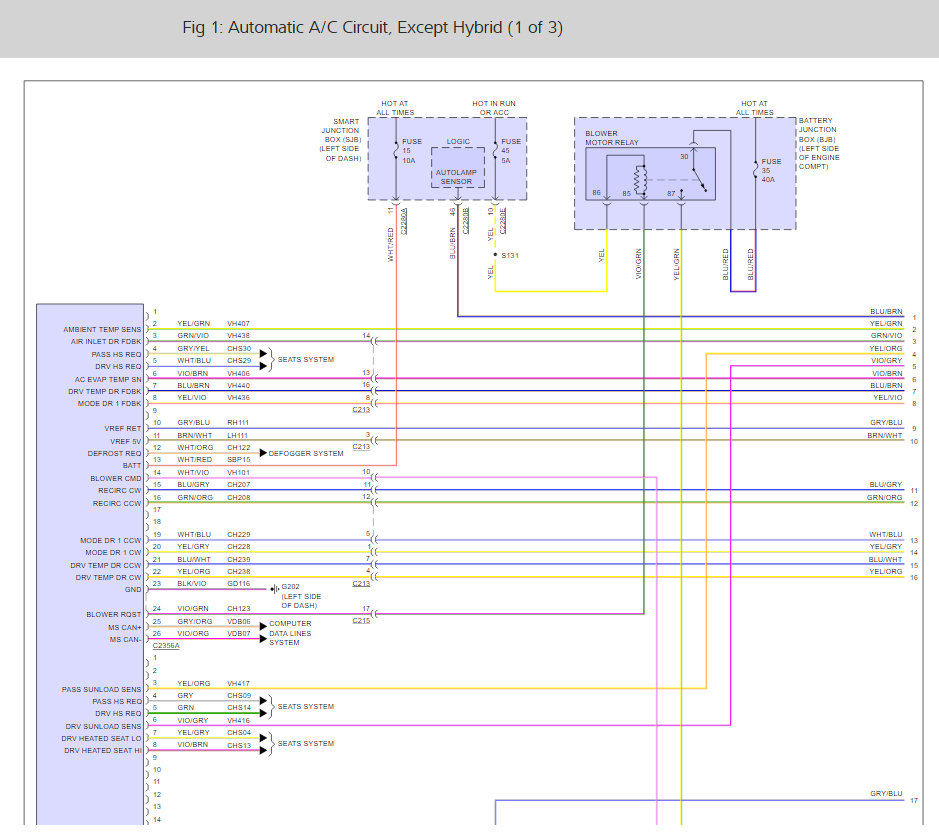This screenshot has width=939, height=839.
Task: Select the relay switch contact near pin 30
Action: point(699,178)
